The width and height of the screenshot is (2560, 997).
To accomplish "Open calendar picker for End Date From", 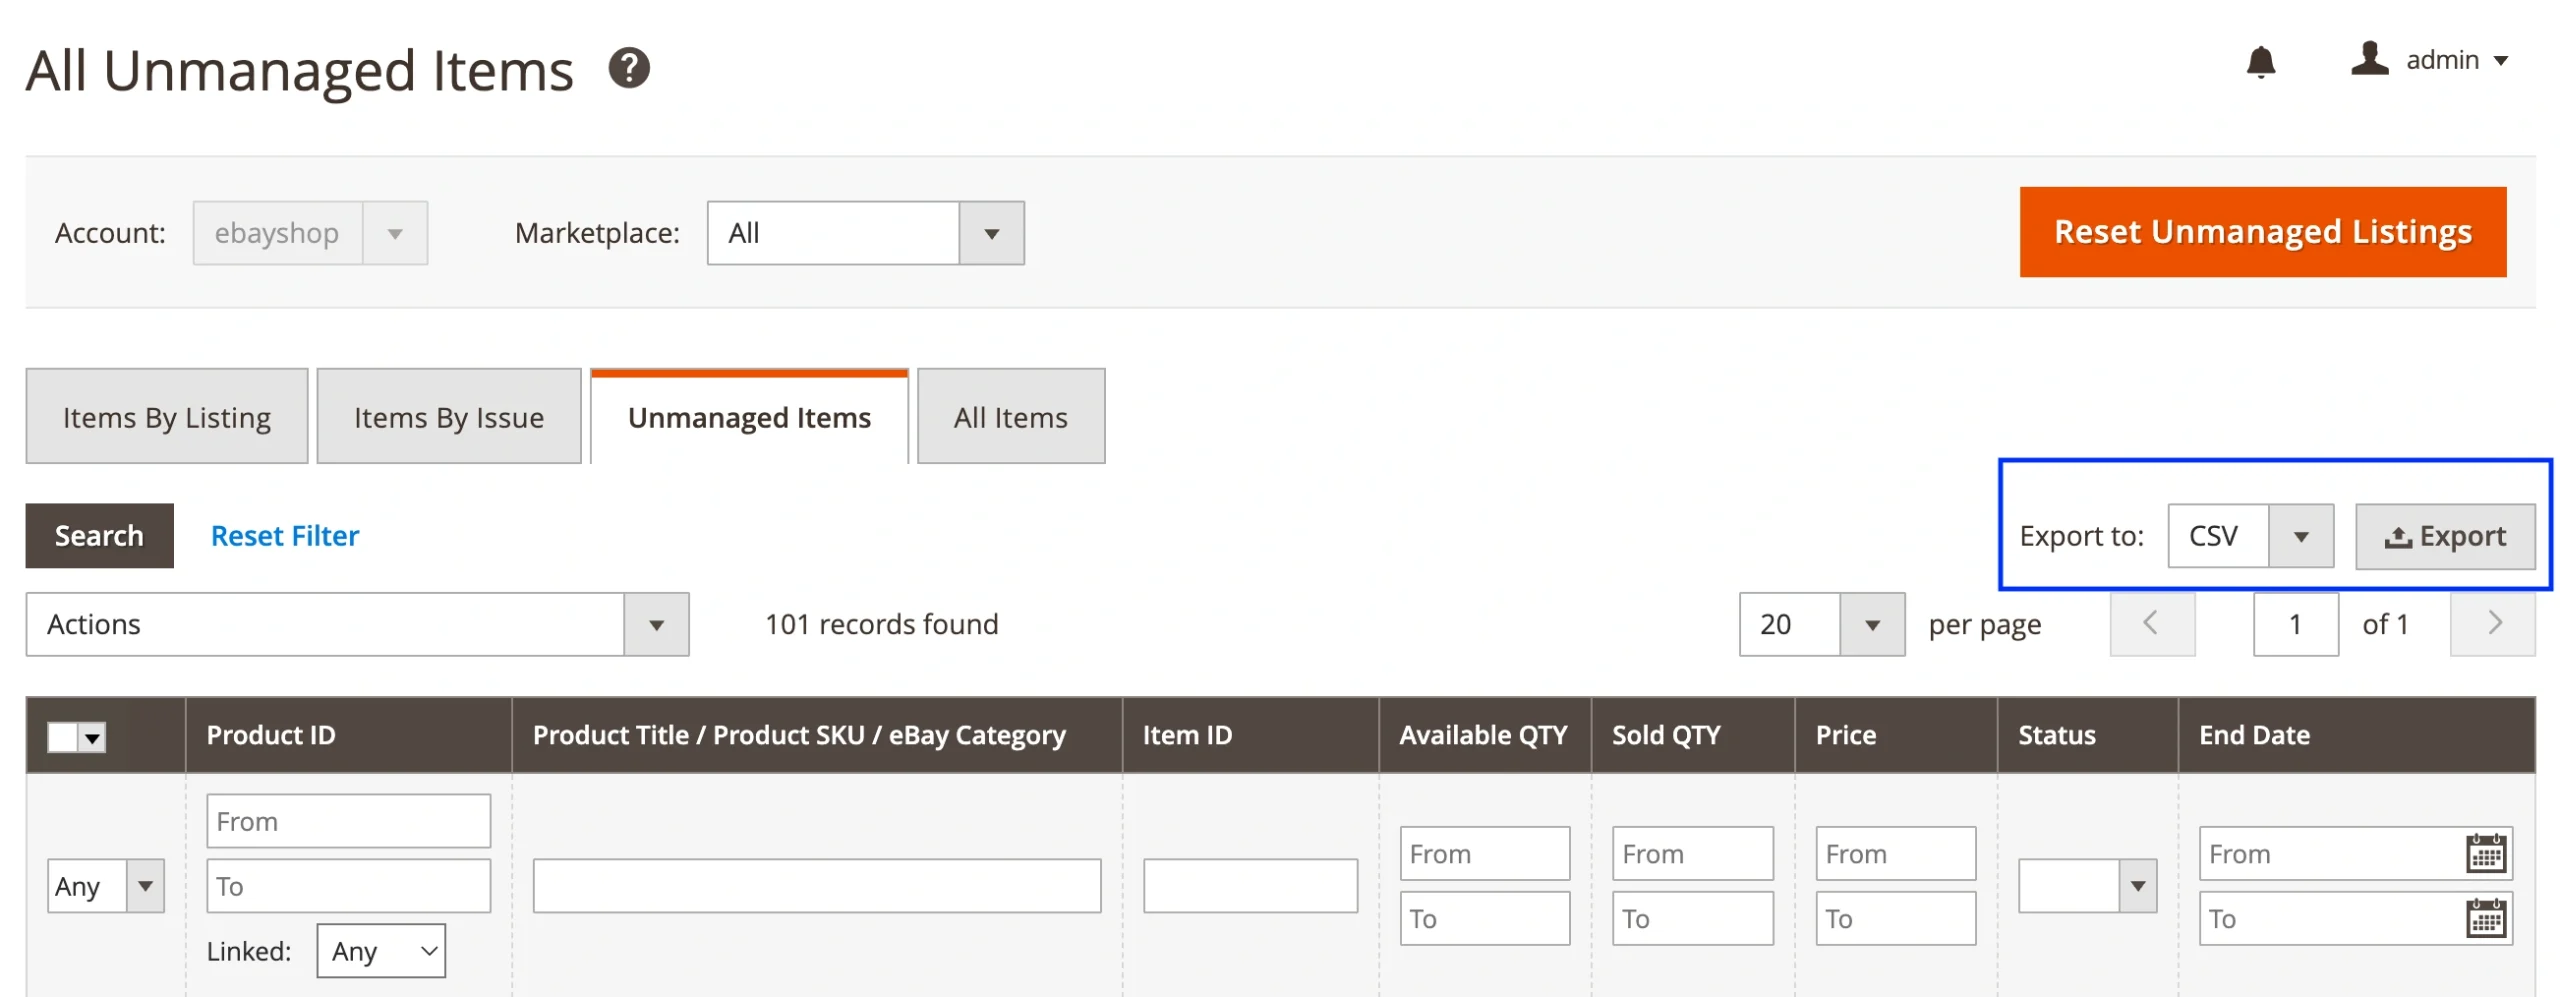I will (x=2486, y=853).
